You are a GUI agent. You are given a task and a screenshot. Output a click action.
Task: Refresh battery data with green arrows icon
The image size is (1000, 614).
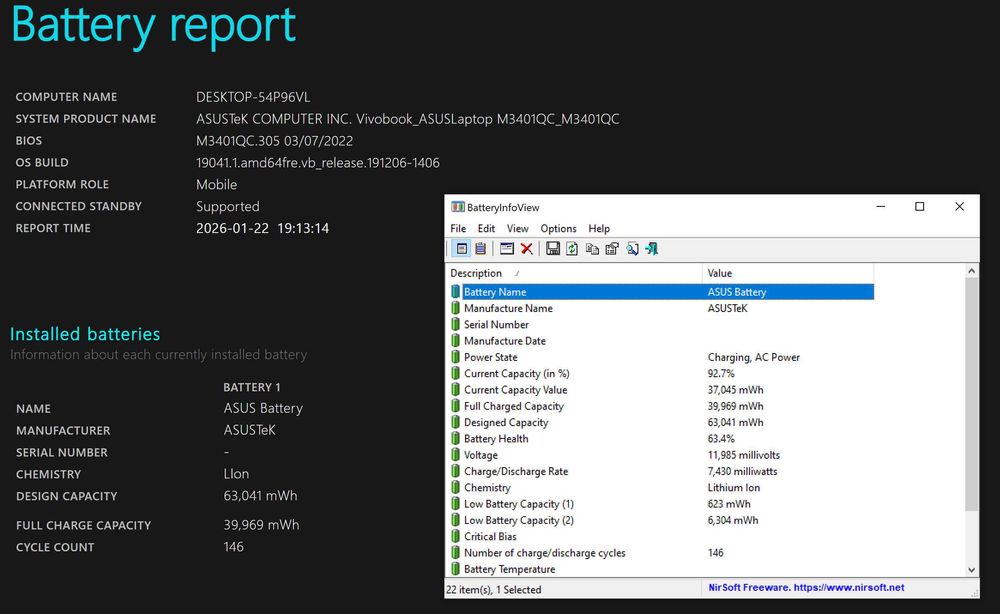click(x=572, y=249)
